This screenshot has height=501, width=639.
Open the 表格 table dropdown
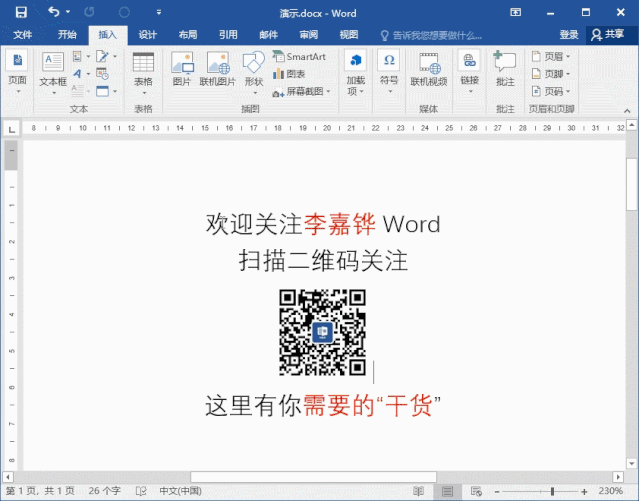click(x=143, y=73)
